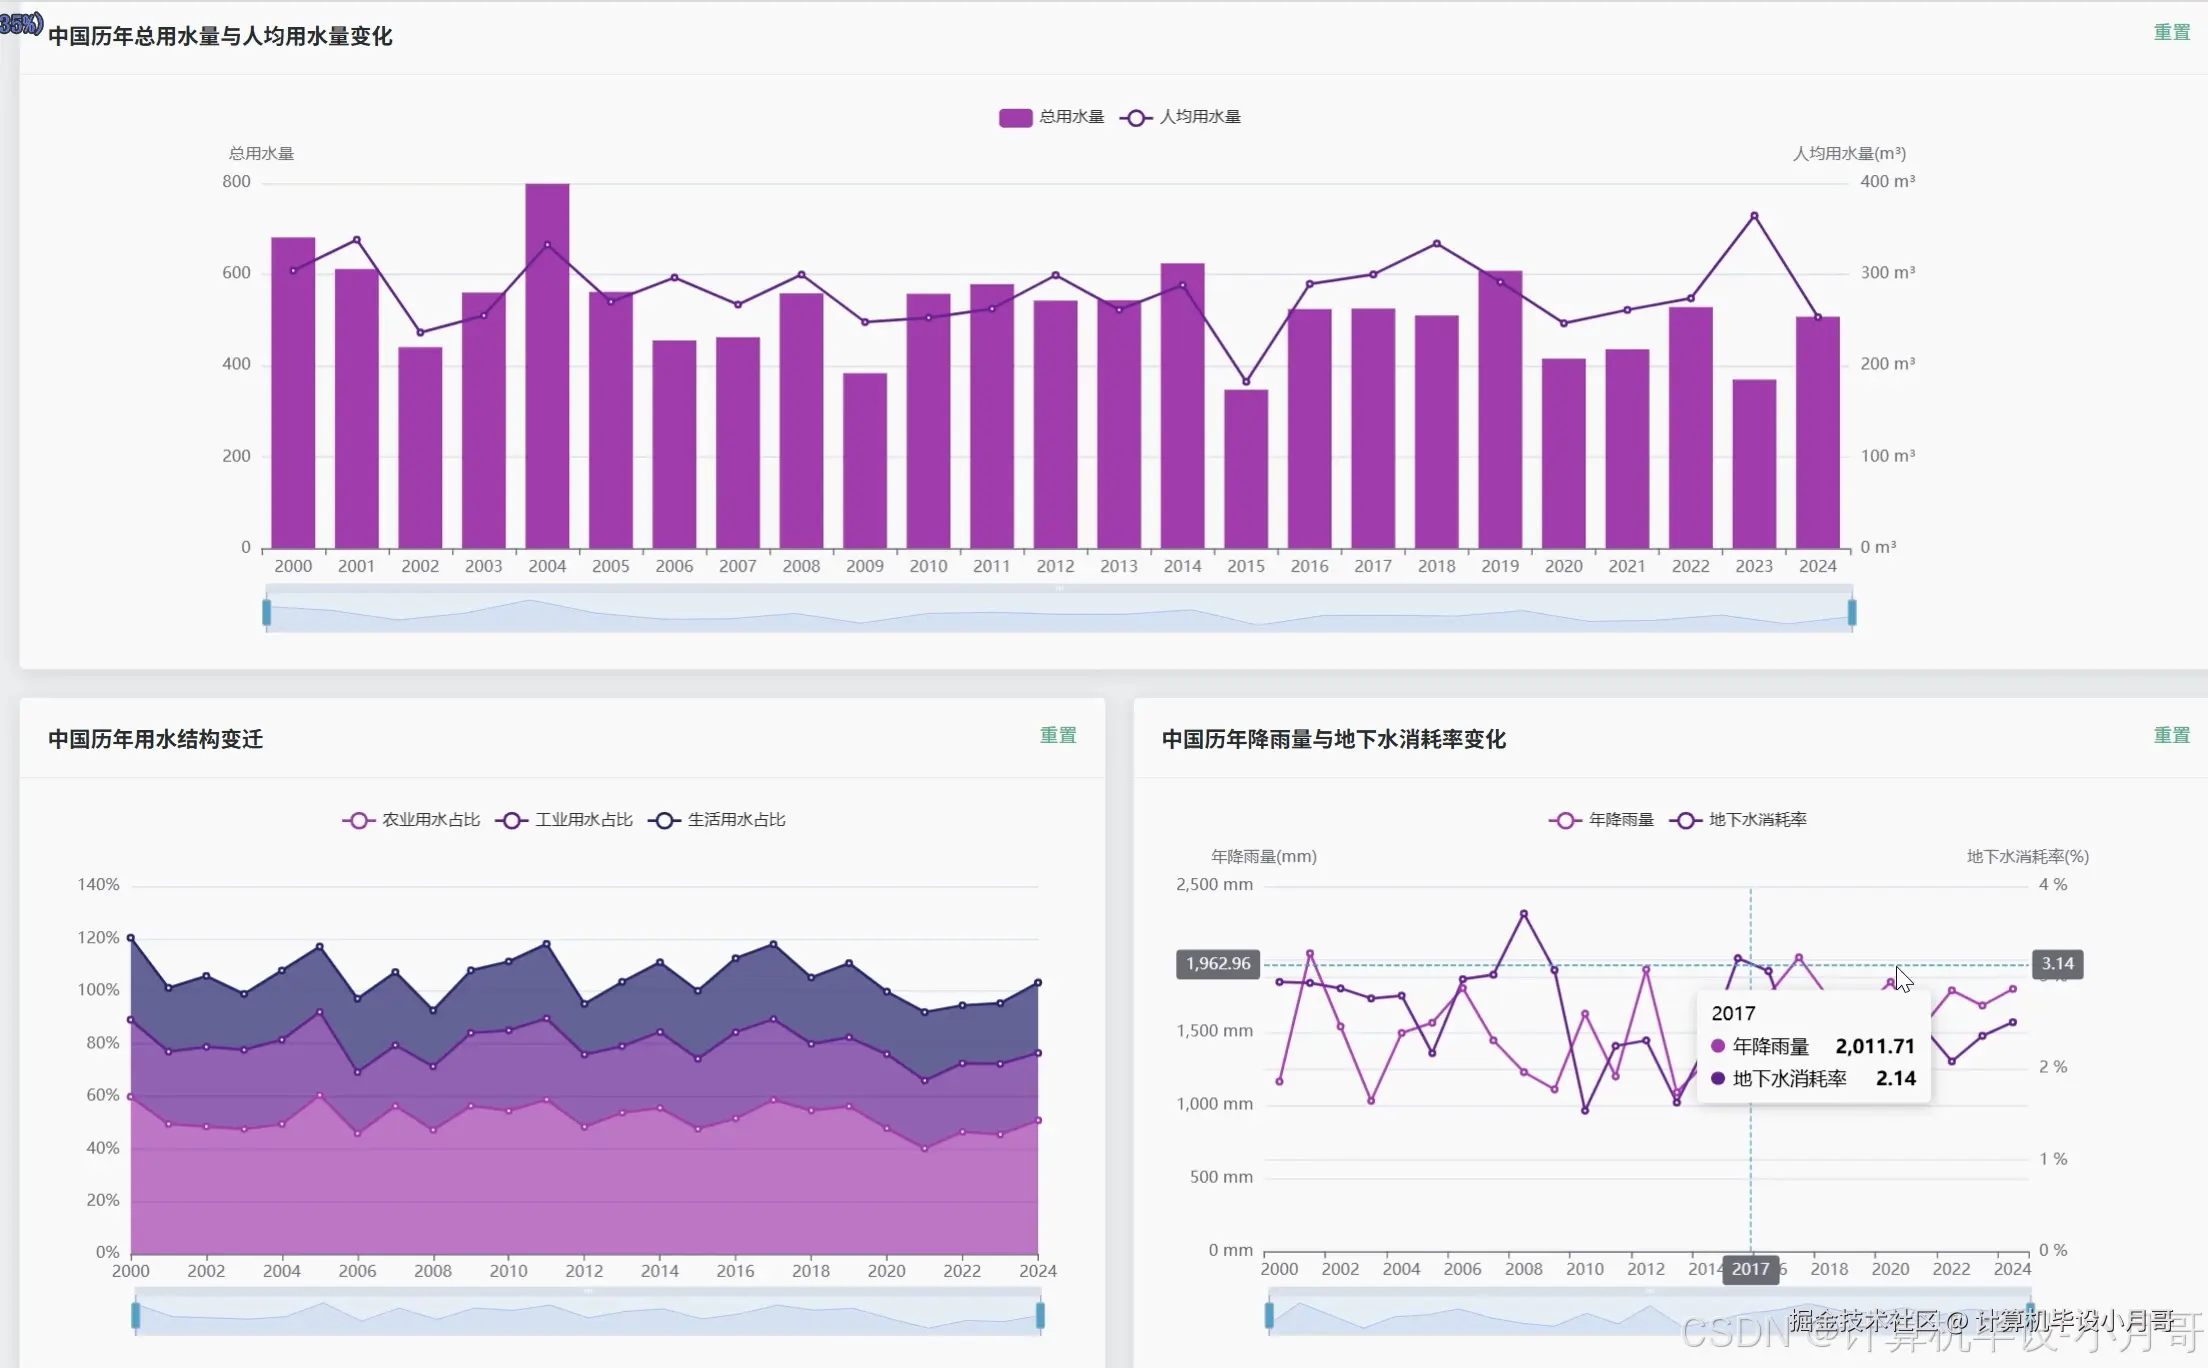The image size is (2208, 1368).
Task: Click the 2017 highlighted axis label
Action: coord(1750,1269)
